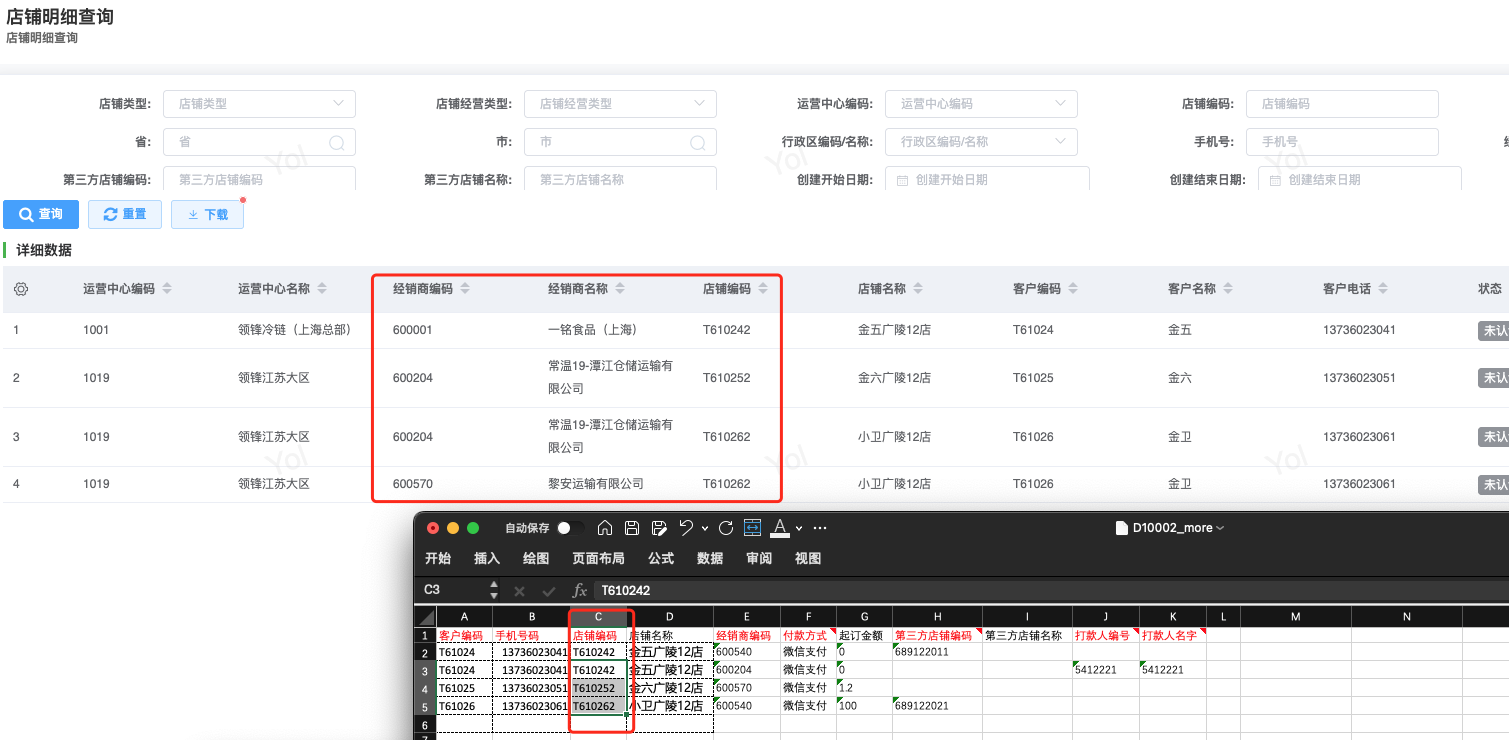Click the Excel home icon in title bar
Viewport: 1509px width, 740px height.
click(x=605, y=528)
